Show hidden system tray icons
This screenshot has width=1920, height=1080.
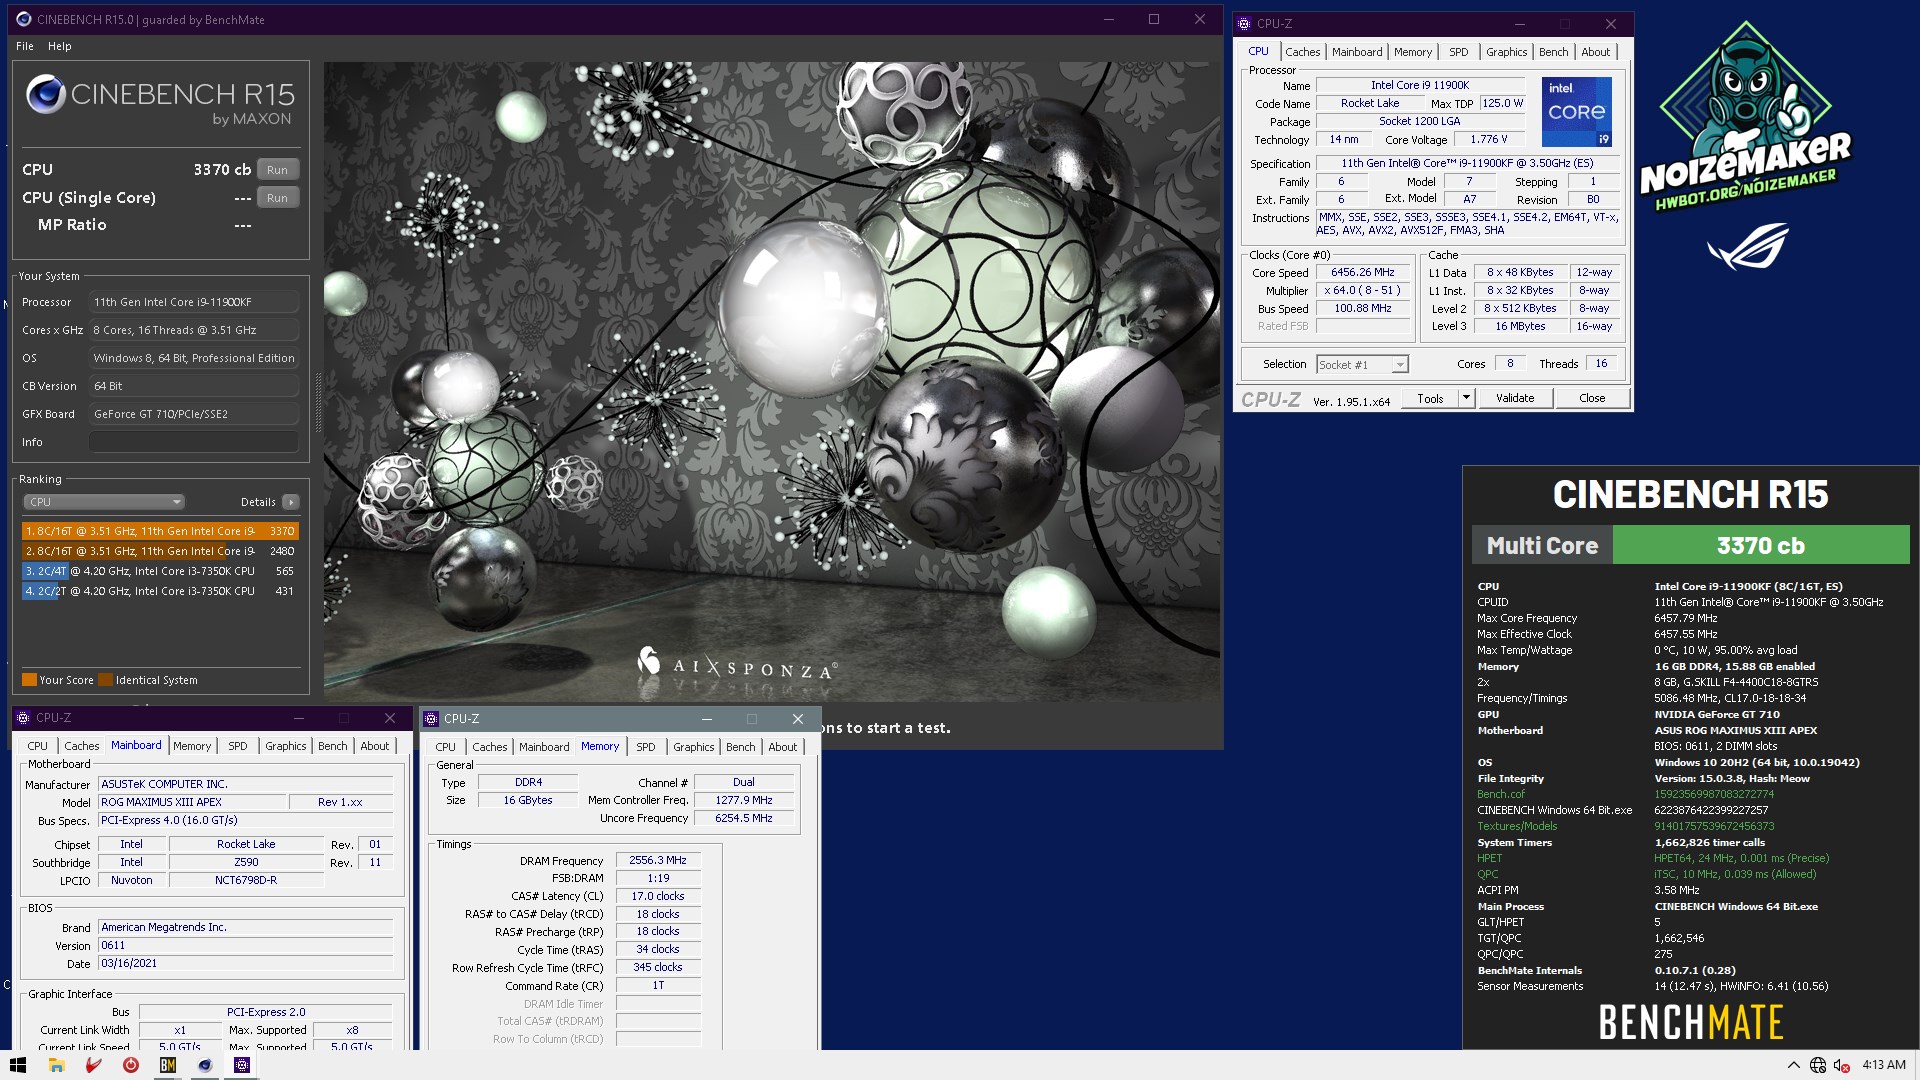(1793, 1065)
